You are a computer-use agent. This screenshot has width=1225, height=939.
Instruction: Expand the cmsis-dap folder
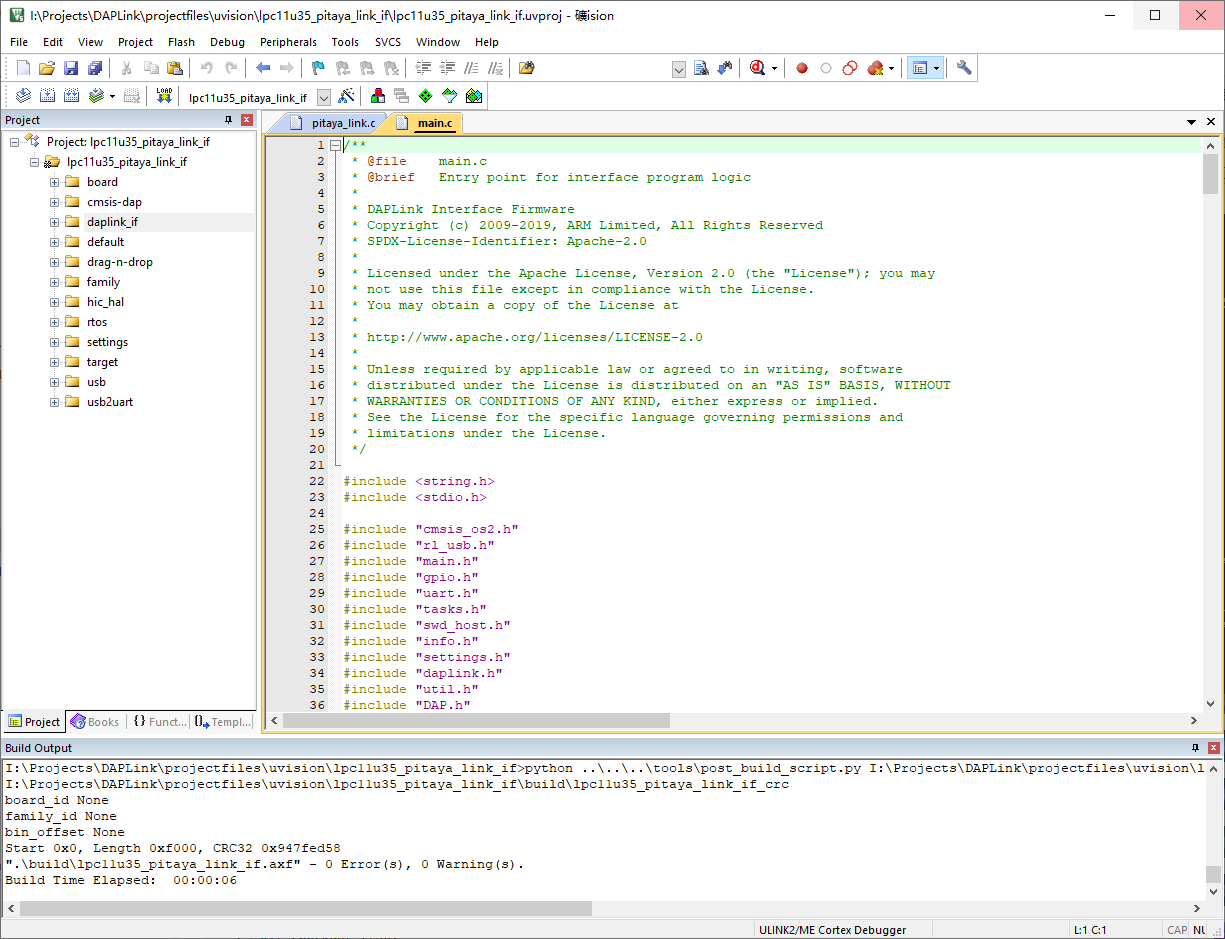click(x=55, y=202)
